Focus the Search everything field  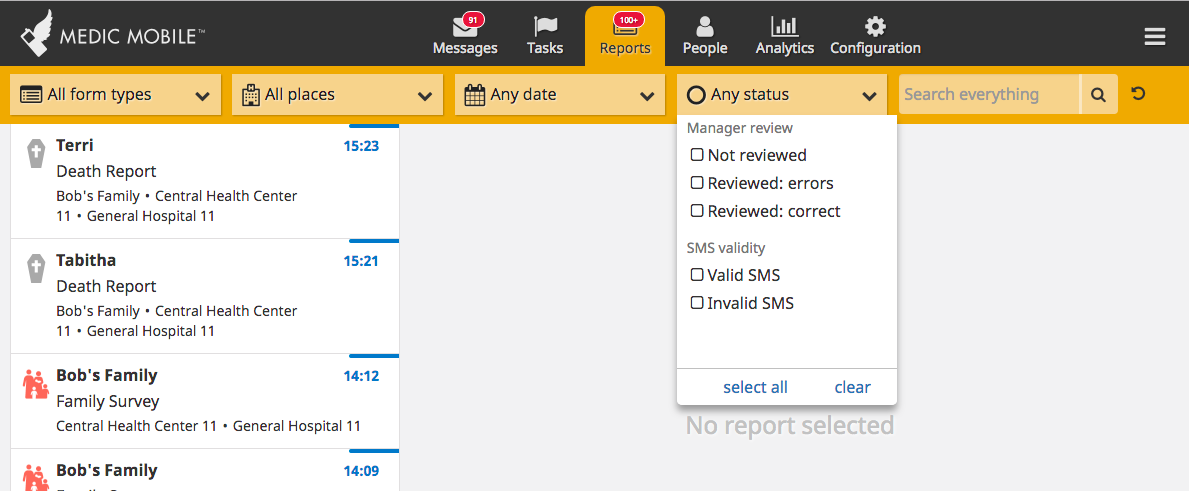click(989, 95)
